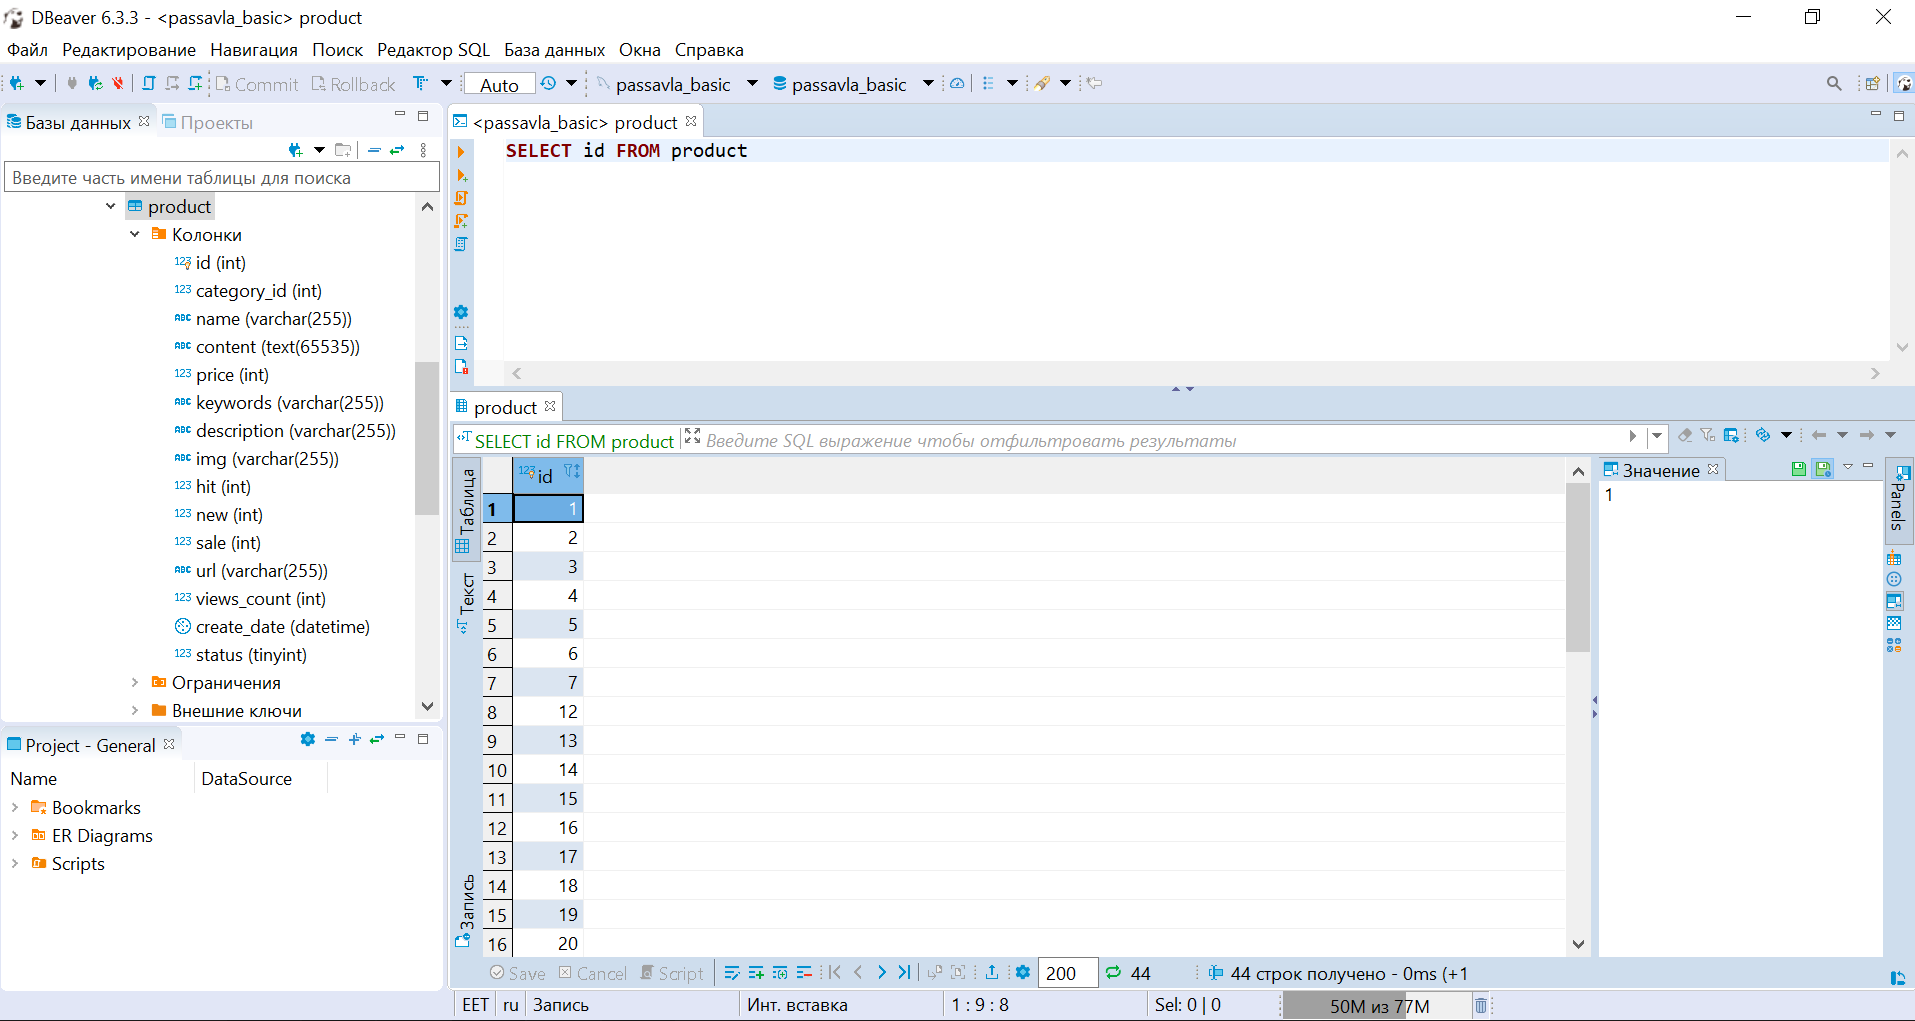The image size is (1915, 1021).
Task: Refresh the result set with green arrows
Action: pyautogui.click(x=1113, y=972)
